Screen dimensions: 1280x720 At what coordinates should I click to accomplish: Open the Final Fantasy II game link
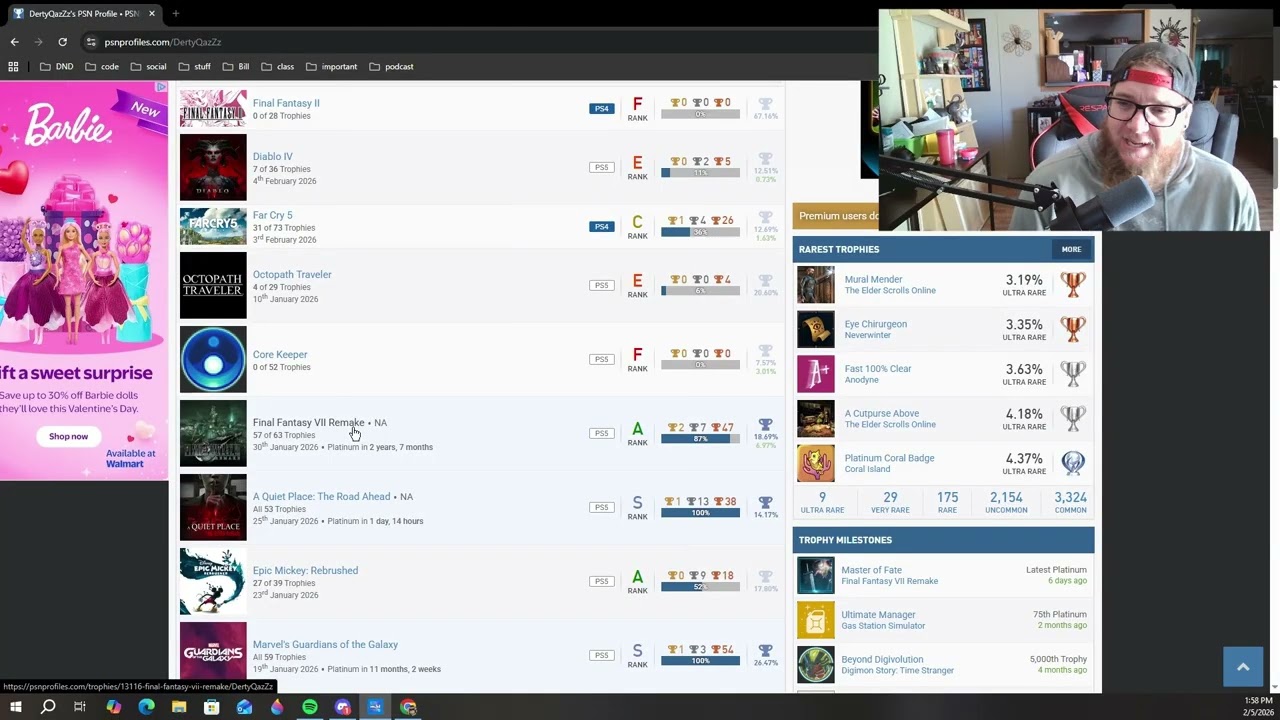(x=286, y=103)
